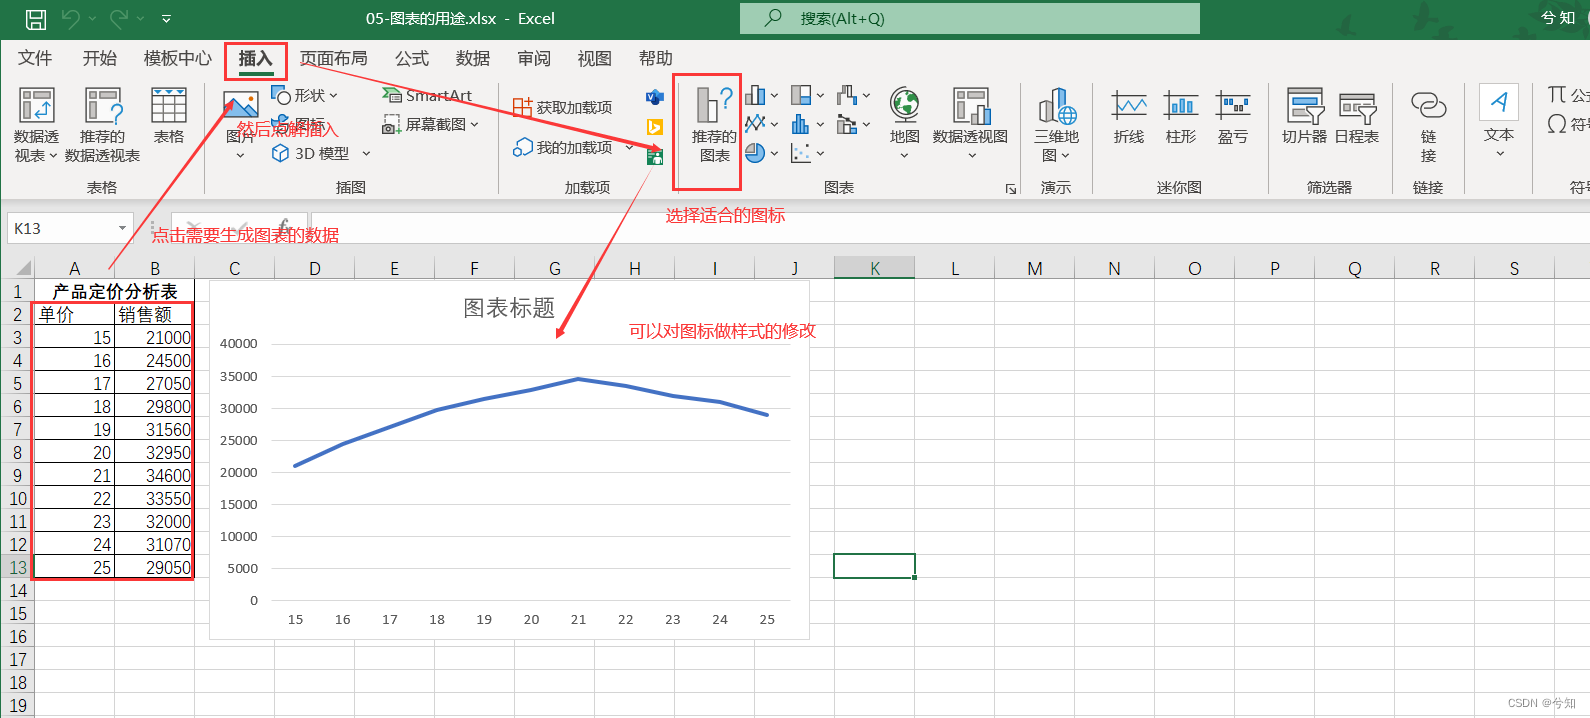
Task: Click the 销售额 header cell
Action: (x=154, y=314)
